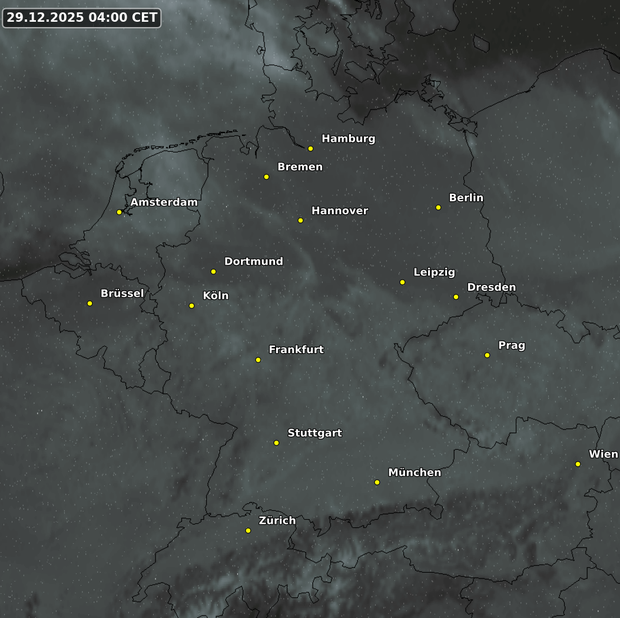Select the Hannover yellow marker dot

[300, 220]
